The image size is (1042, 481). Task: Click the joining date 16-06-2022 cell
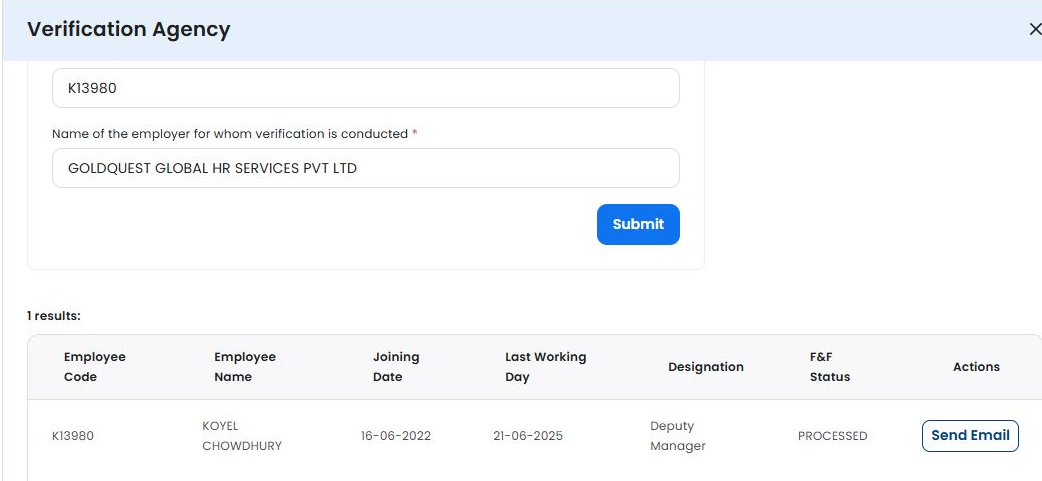(396, 436)
